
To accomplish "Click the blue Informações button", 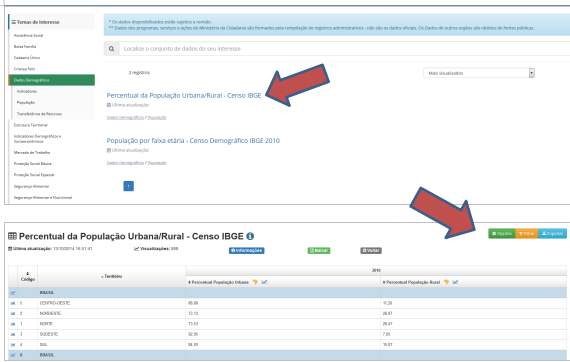I will tap(246, 250).
